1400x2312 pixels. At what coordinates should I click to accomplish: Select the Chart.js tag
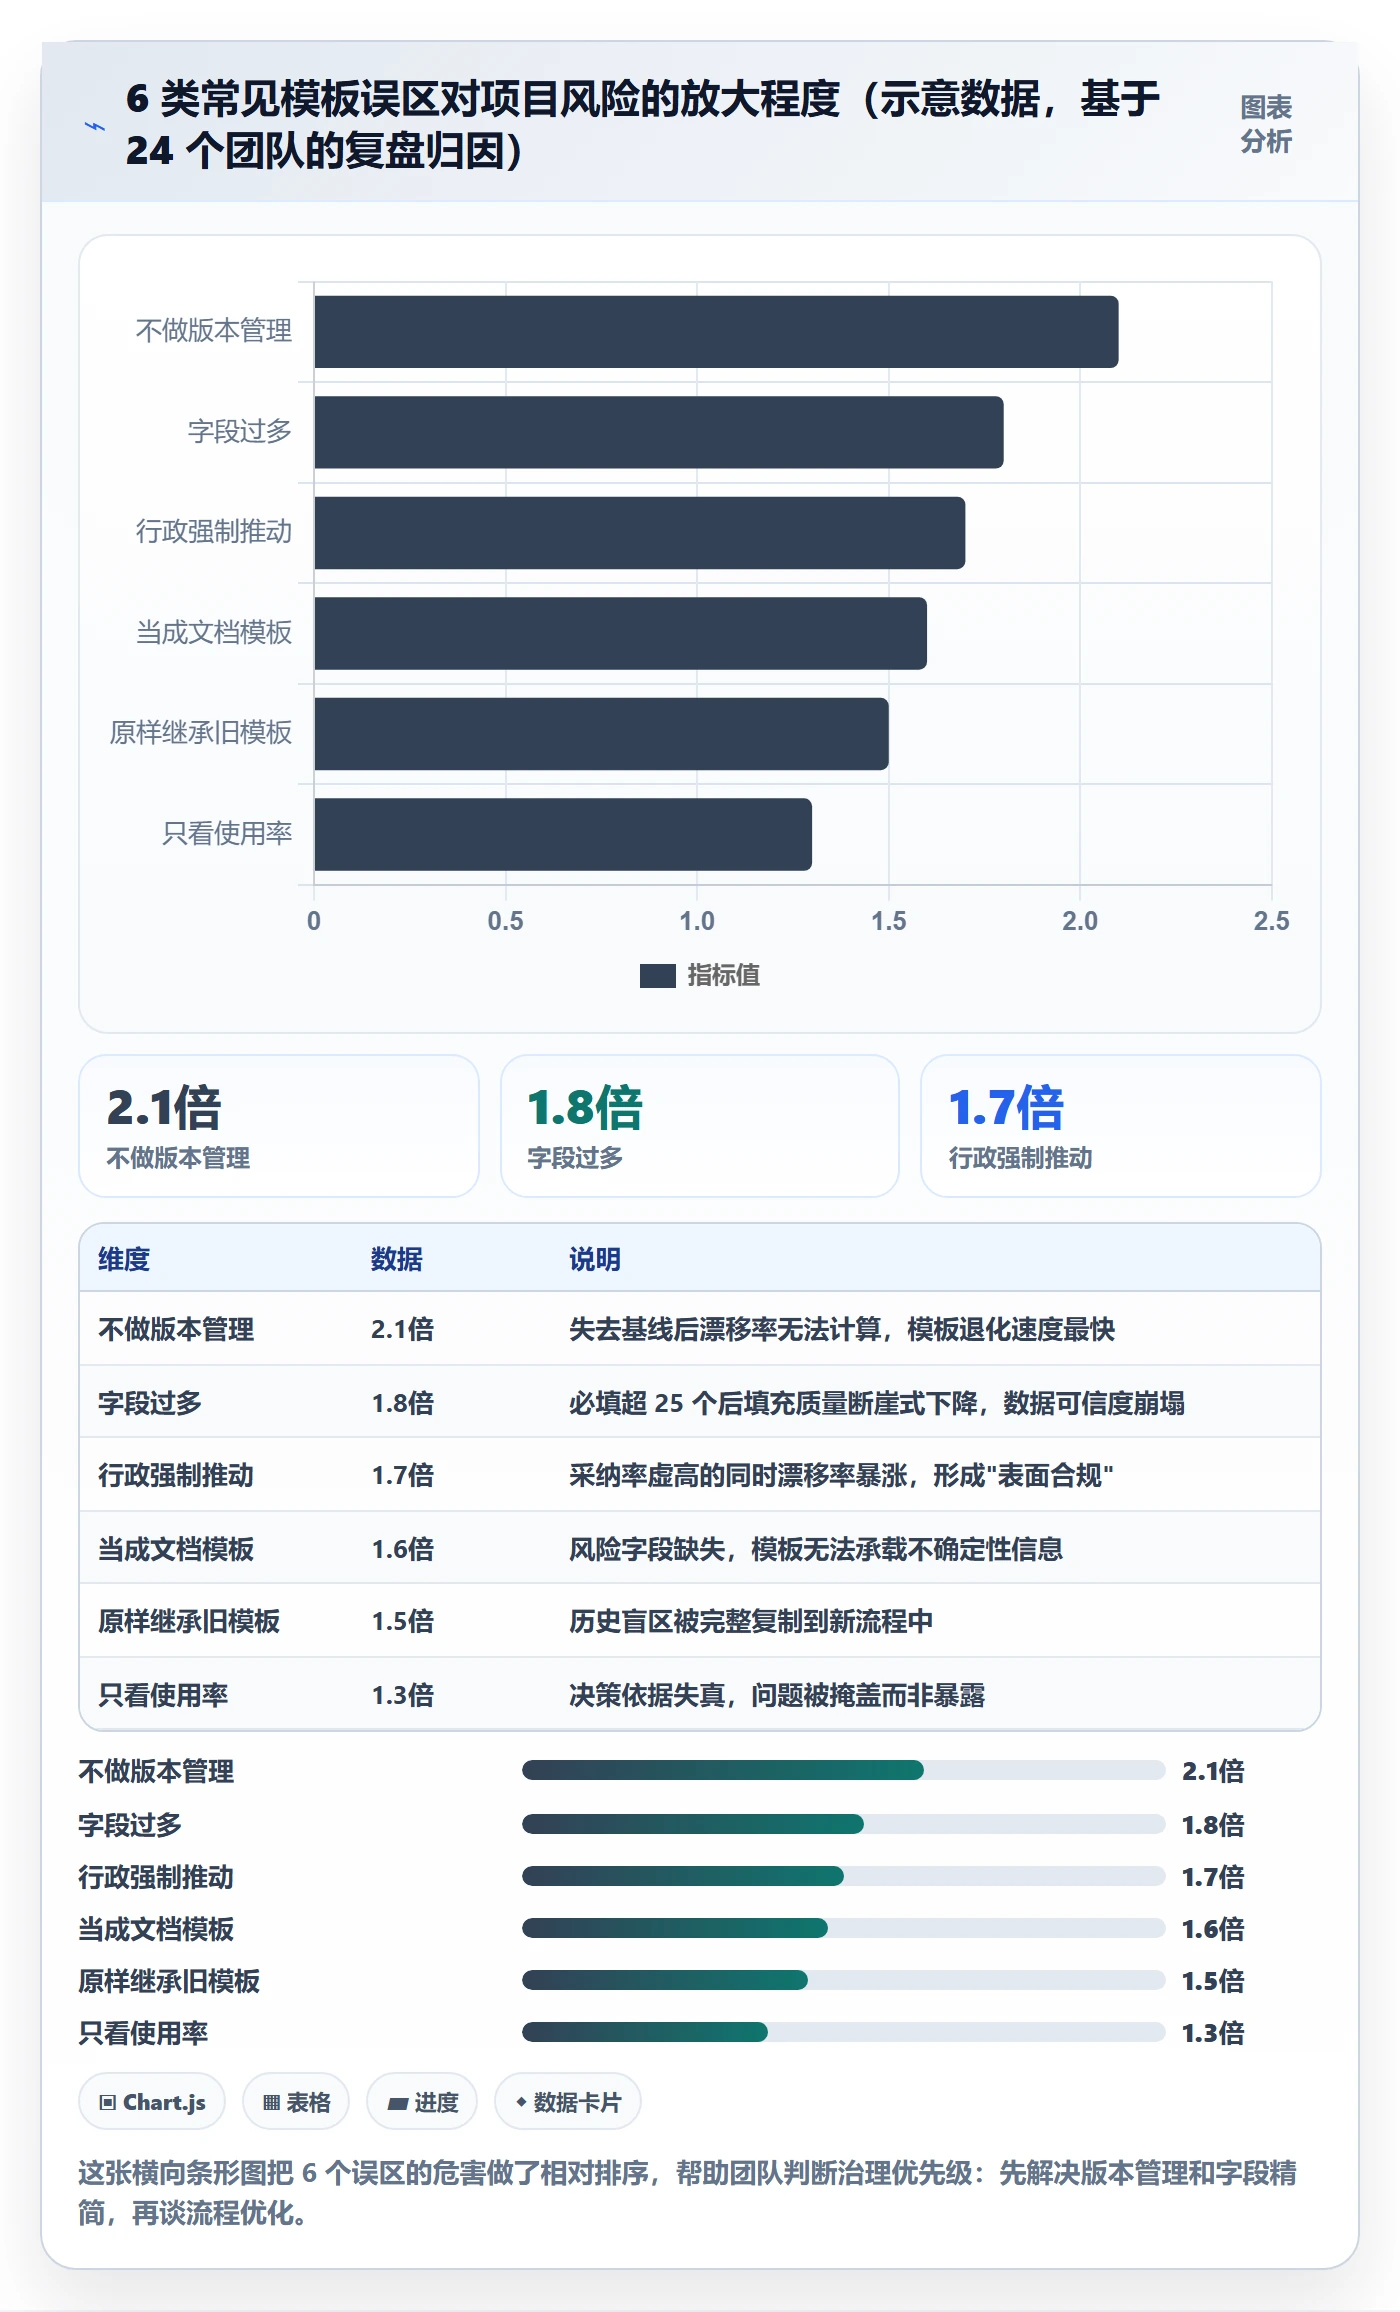pos(152,2102)
